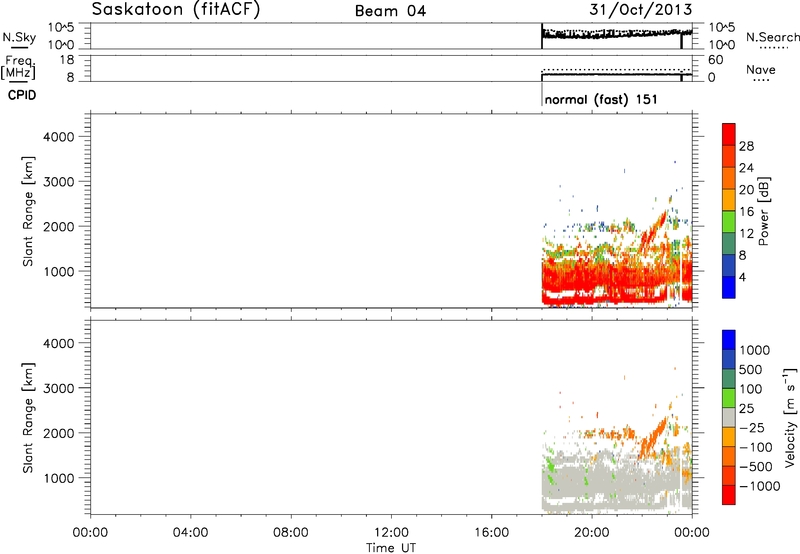Click the '20:00' time tick label
Image resolution: width=800 pixels, height=554 pixels.
coord(591,533)
